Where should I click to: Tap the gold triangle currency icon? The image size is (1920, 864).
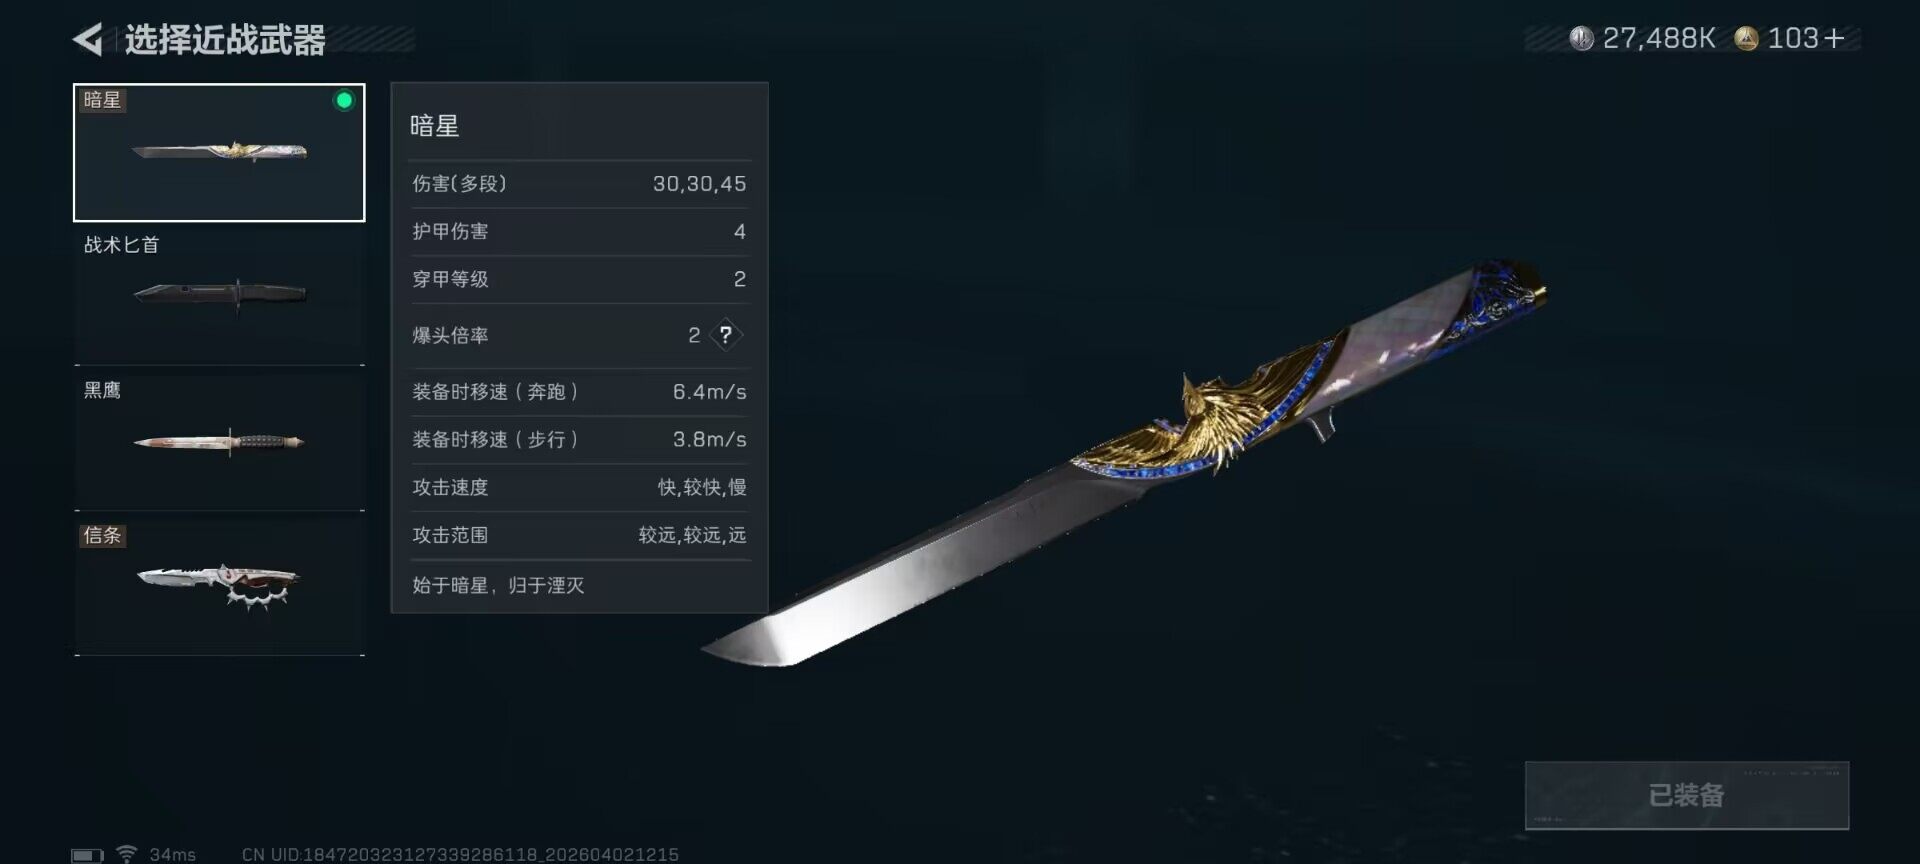coord(1746,39)
